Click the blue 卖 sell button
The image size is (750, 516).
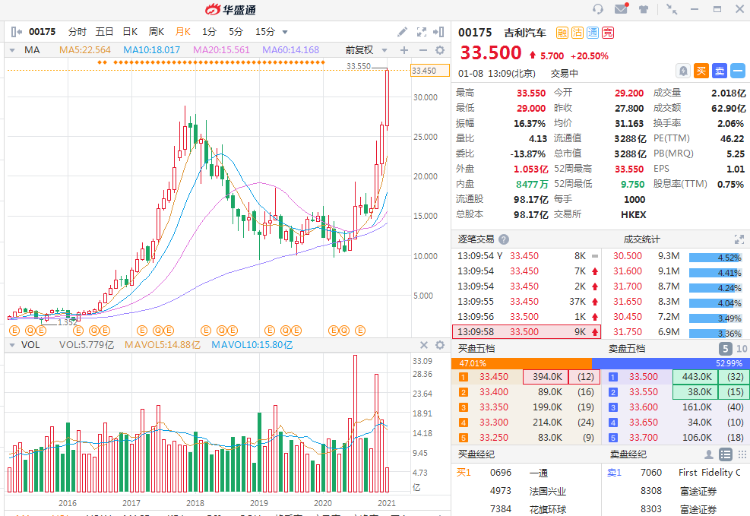coord(719,71)
